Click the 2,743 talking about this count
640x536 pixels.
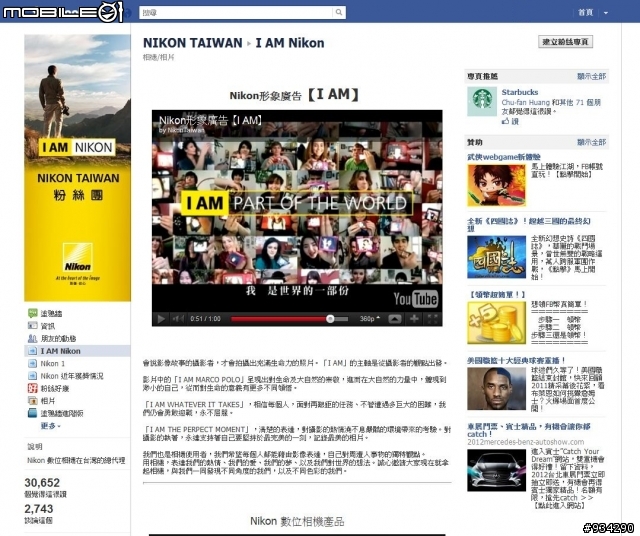(x=39, y=509)
